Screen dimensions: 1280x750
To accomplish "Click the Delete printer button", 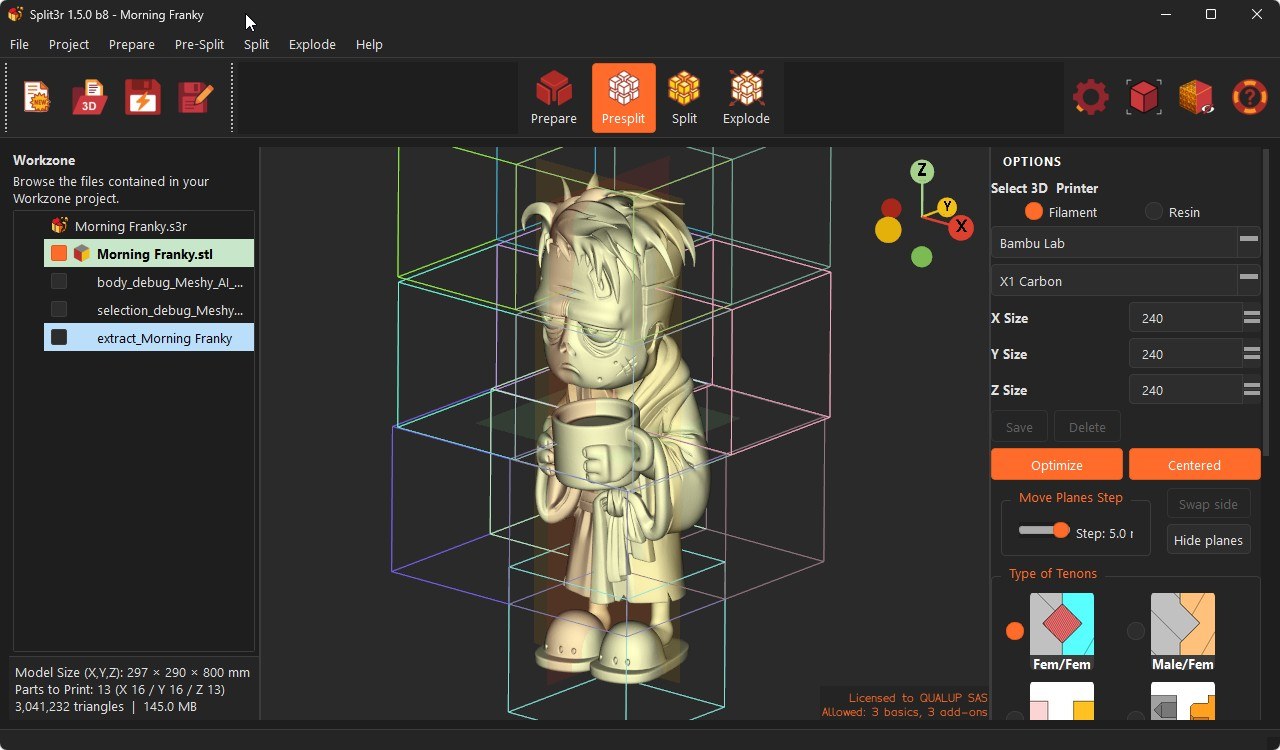I will point(1087,427).
